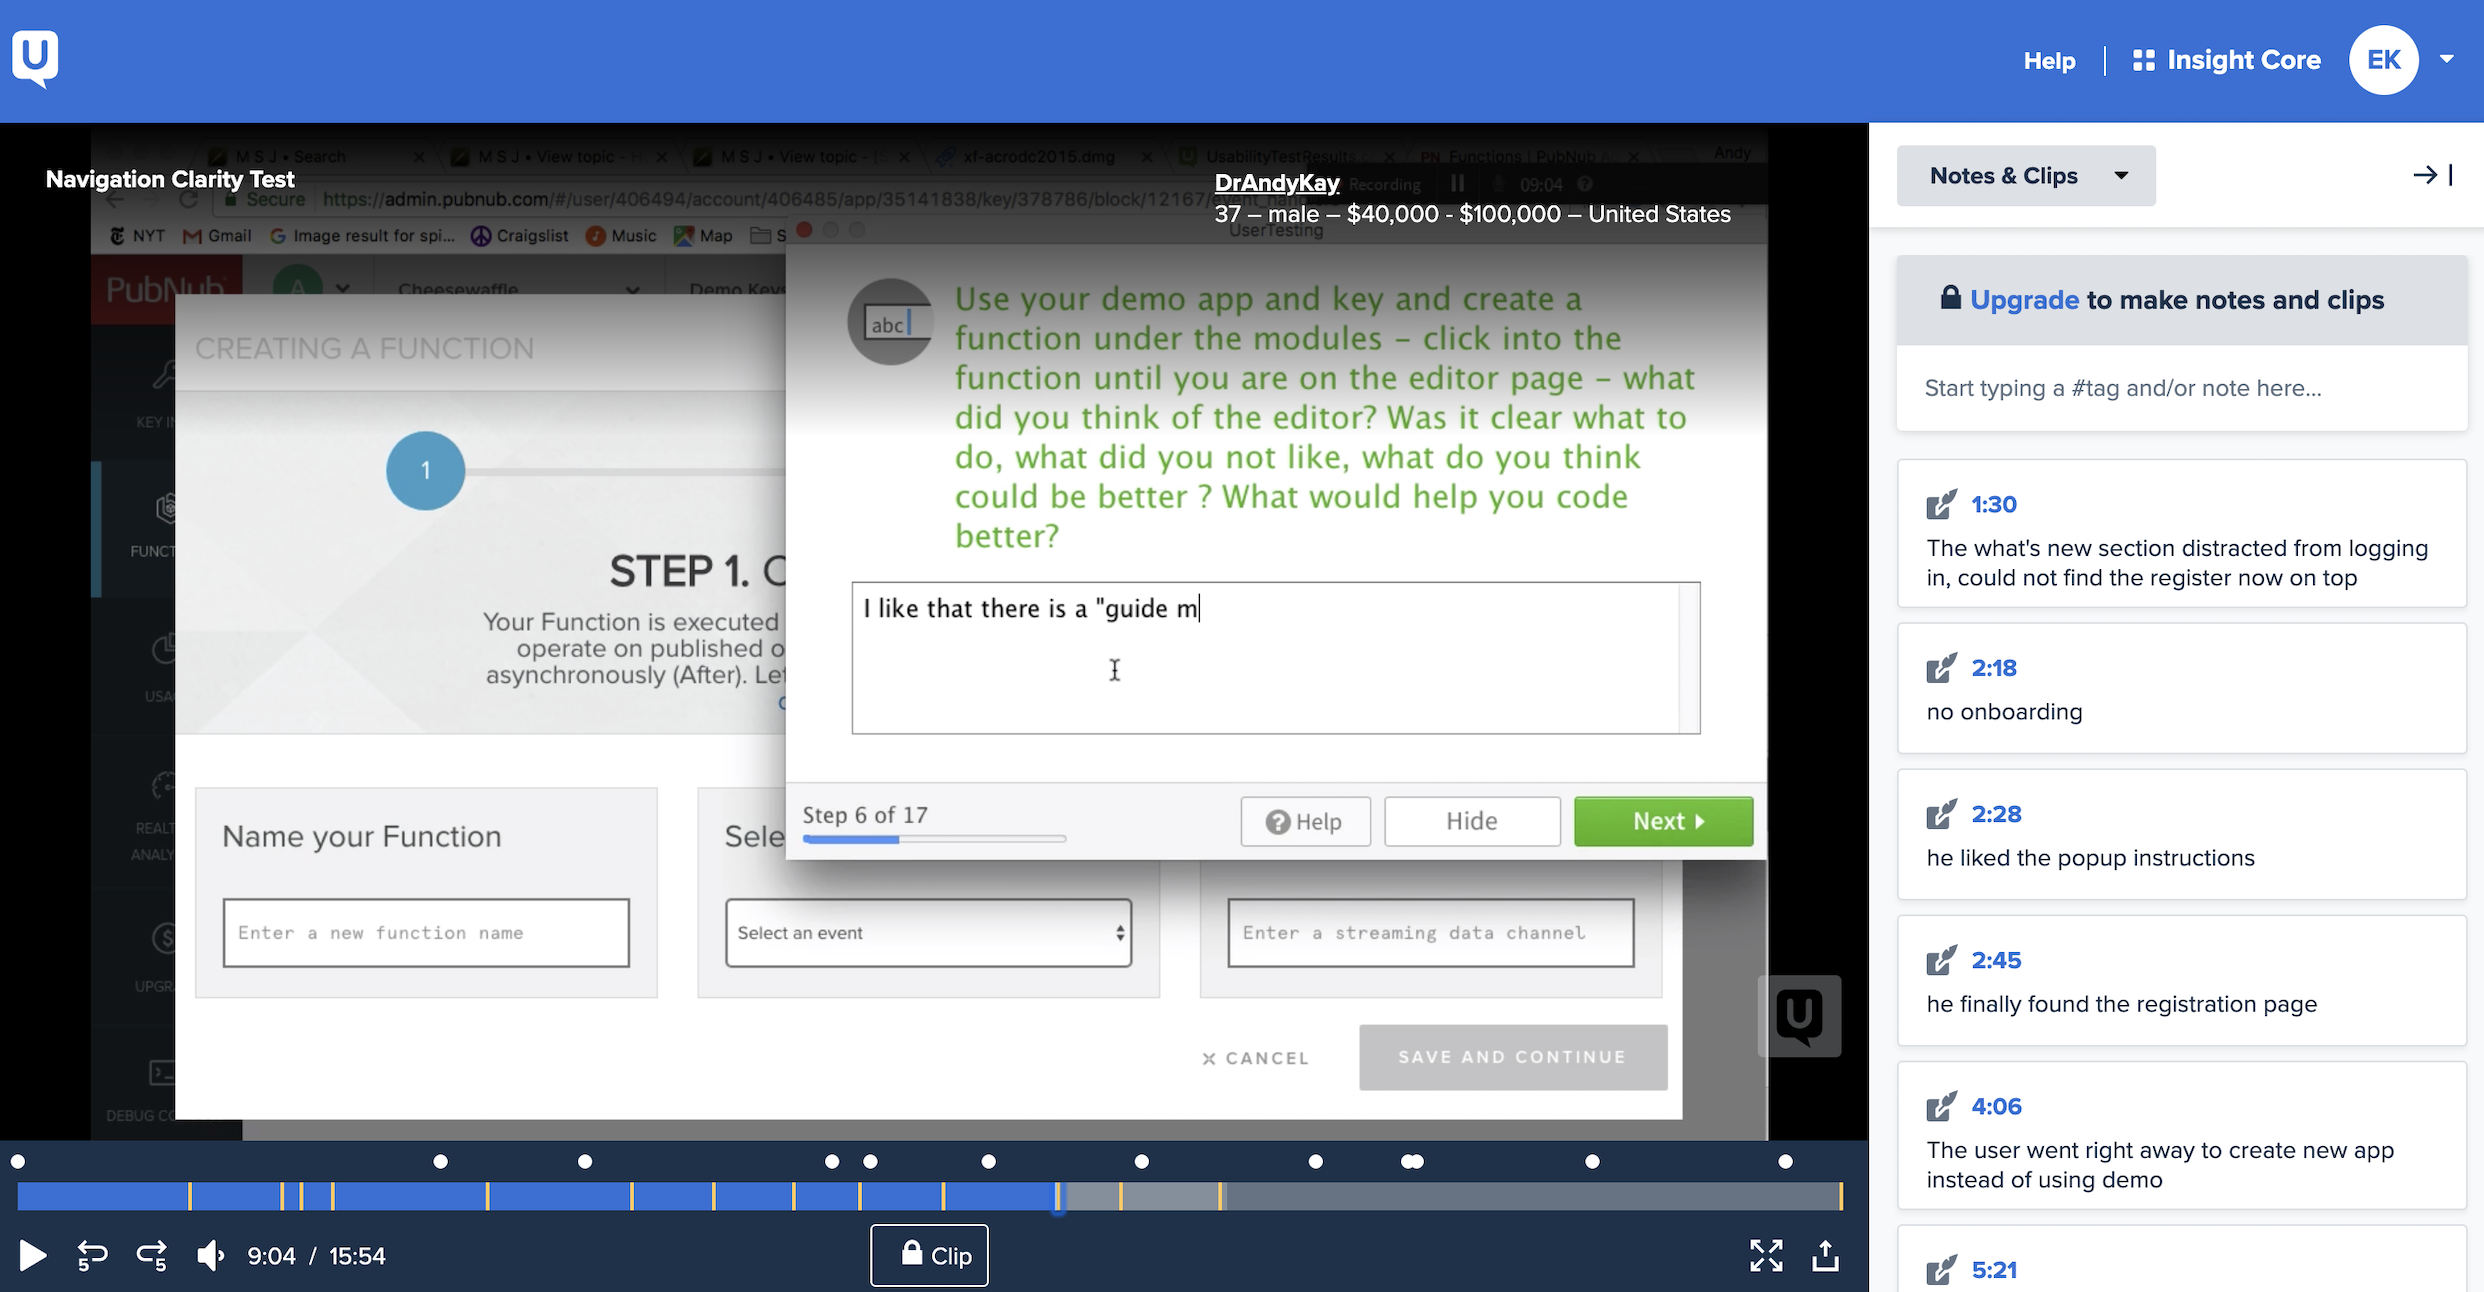Viewport: 2484px width, 1292px height.
Task: Open the Select an event dropdown
Action: [x=928, y=933]
